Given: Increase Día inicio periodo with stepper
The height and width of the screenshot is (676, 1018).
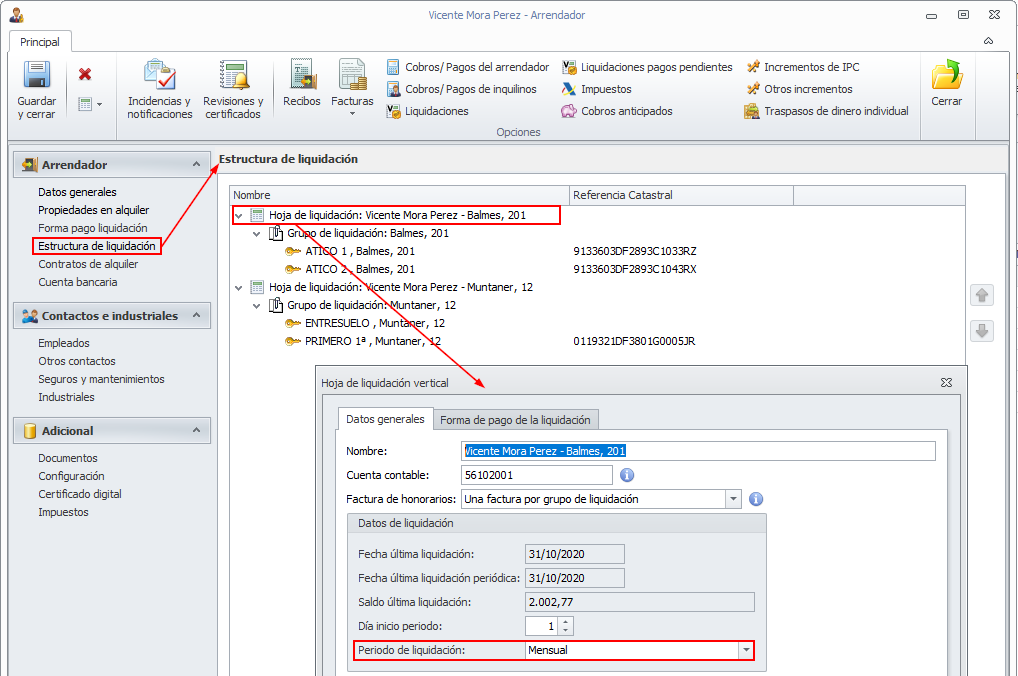Looking at the screenshot, I should tap(566, 621).
